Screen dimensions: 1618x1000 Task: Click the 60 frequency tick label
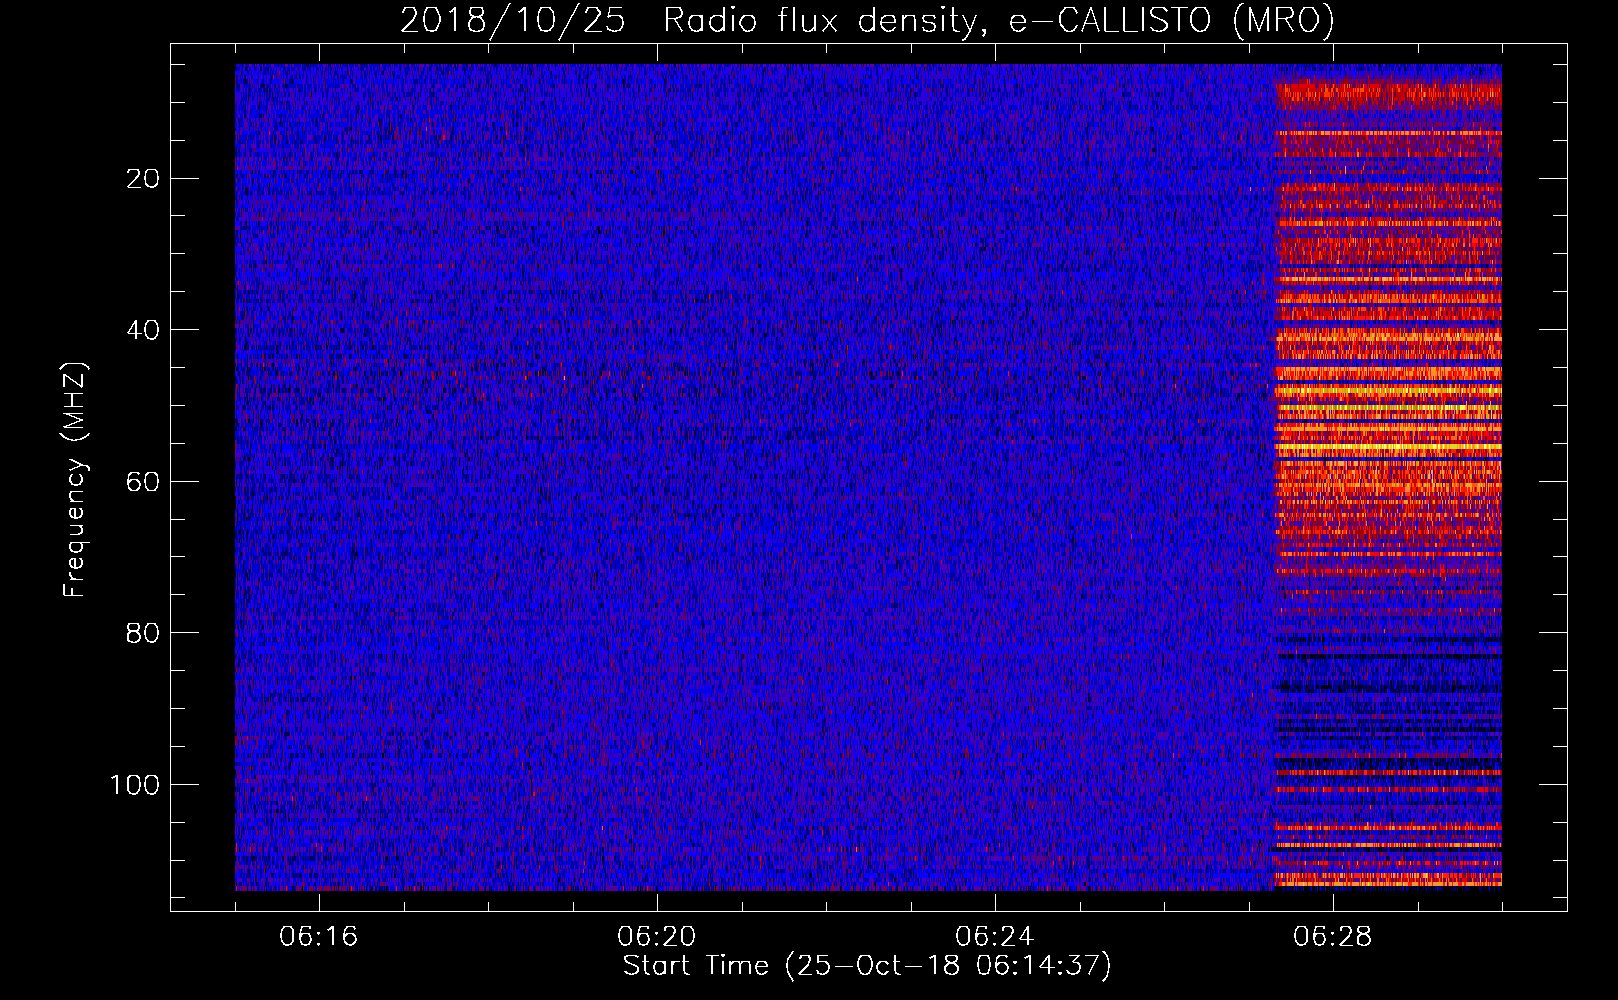(144, 482)
